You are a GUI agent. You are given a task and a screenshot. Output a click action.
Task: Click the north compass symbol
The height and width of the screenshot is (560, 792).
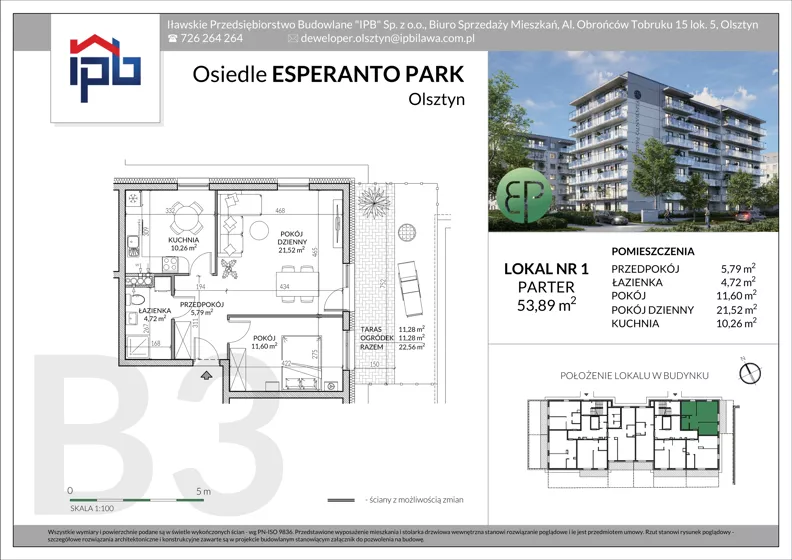click(750, 373)
